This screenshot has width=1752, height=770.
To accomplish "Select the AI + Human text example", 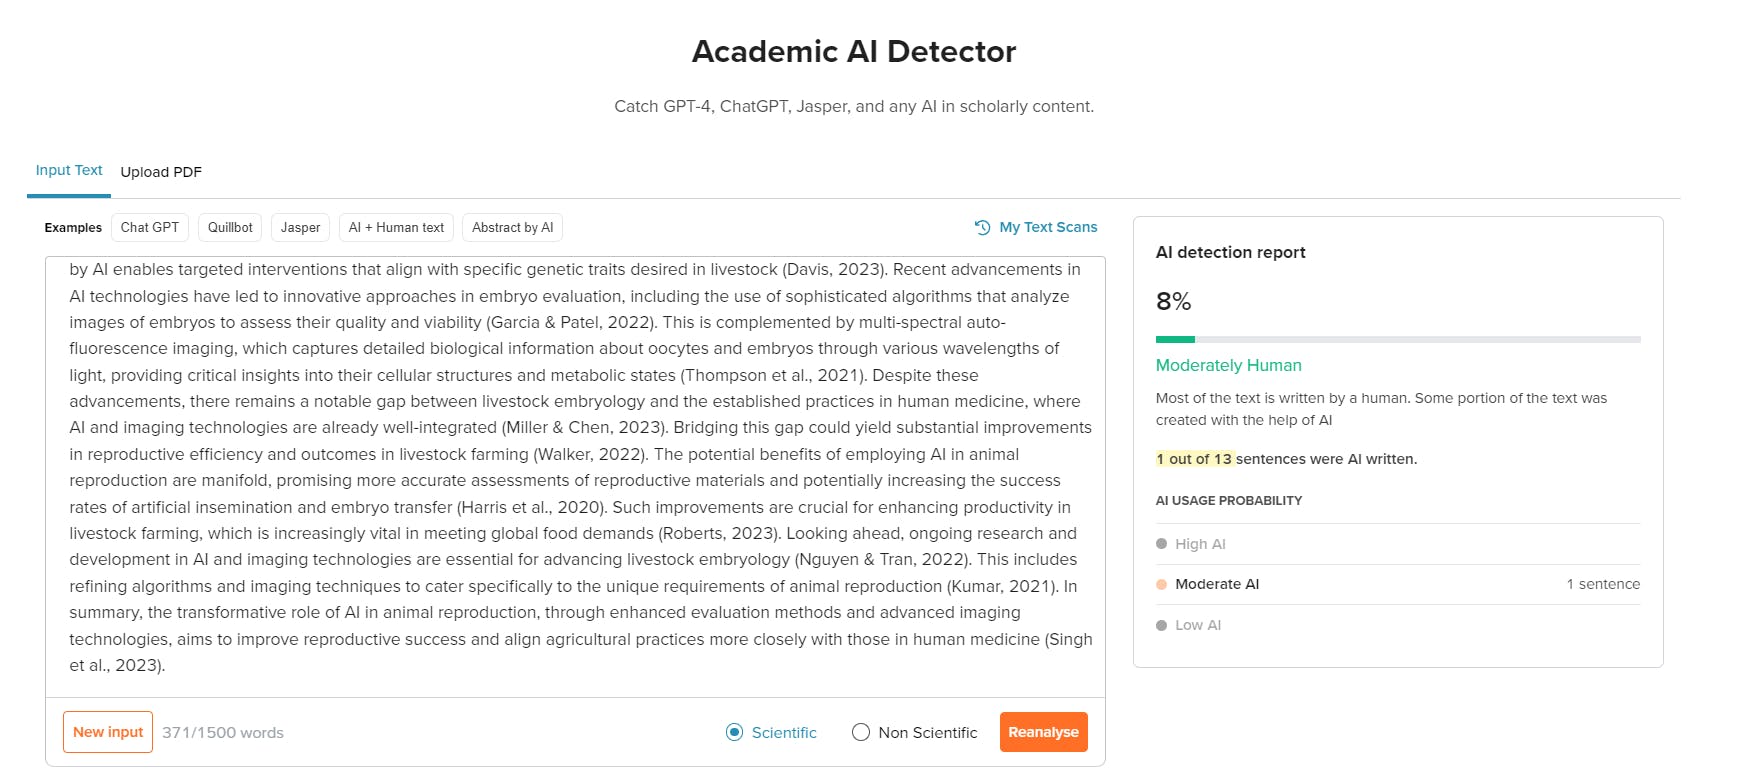I will 396,228.
